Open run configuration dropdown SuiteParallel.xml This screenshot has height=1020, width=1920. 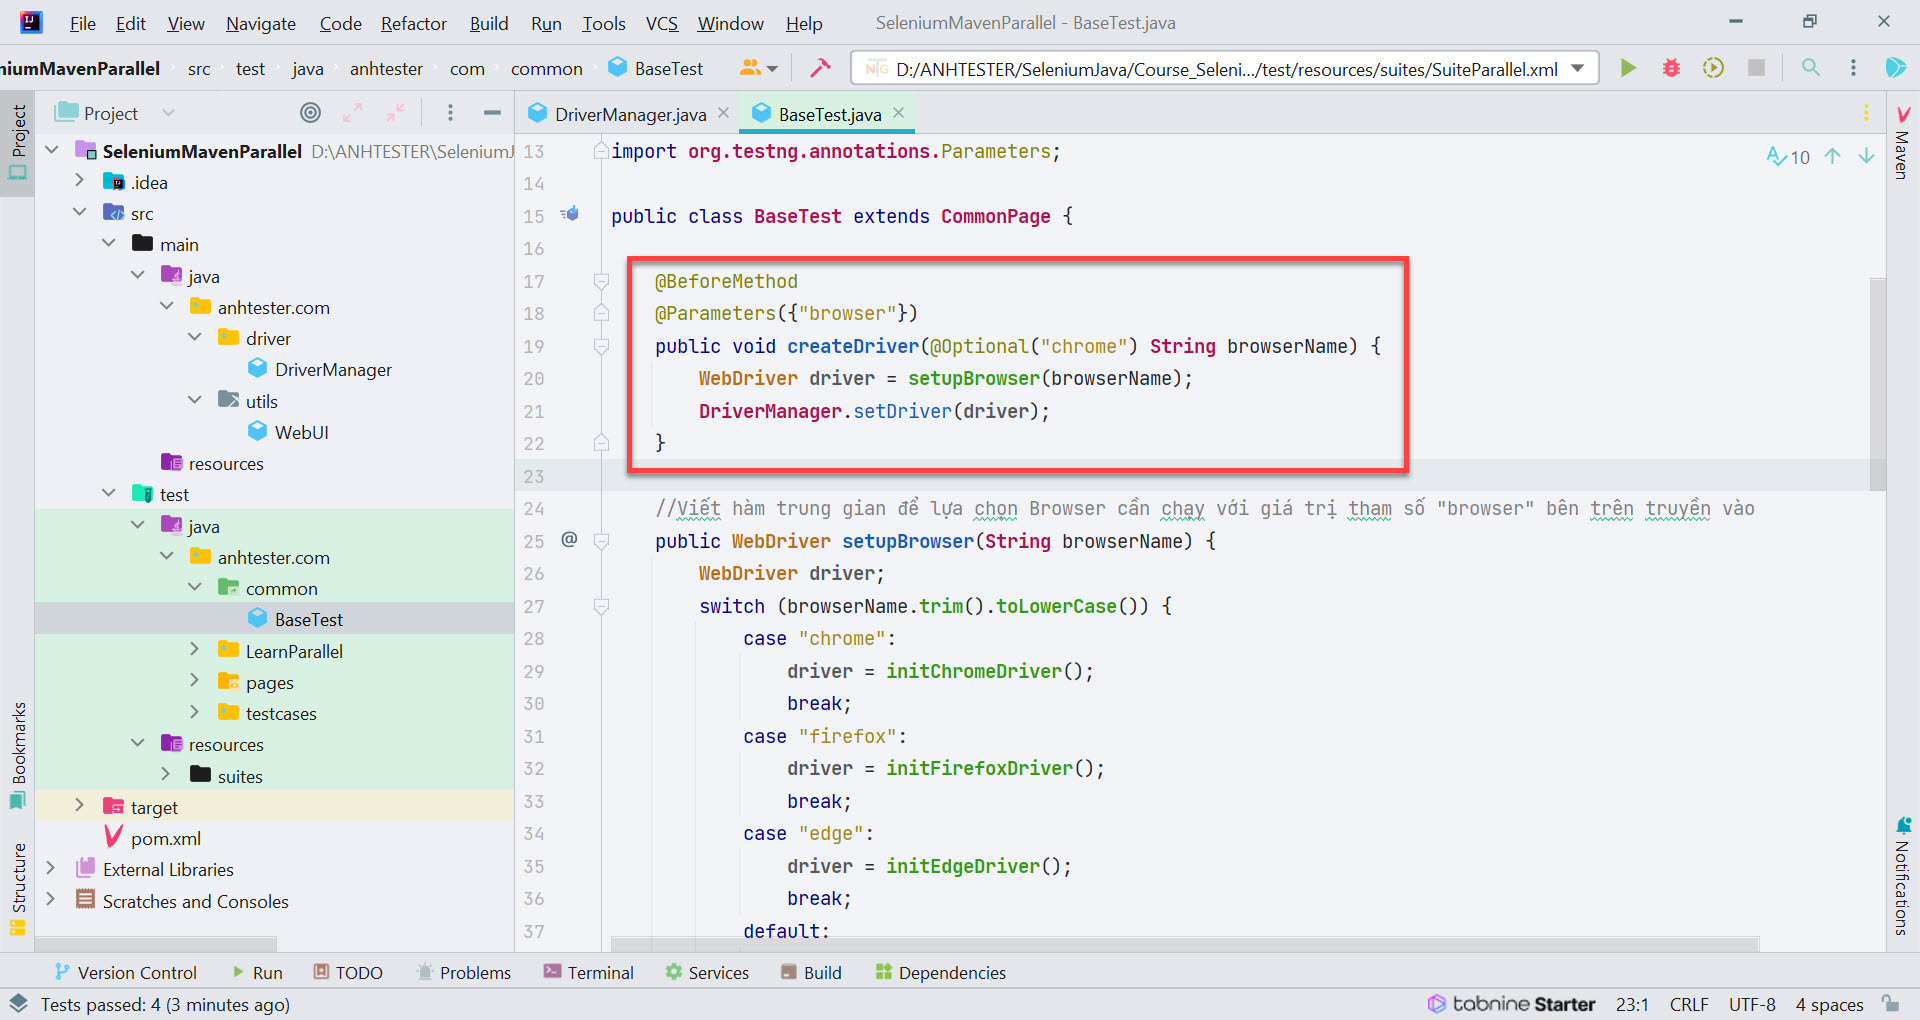1224,68
